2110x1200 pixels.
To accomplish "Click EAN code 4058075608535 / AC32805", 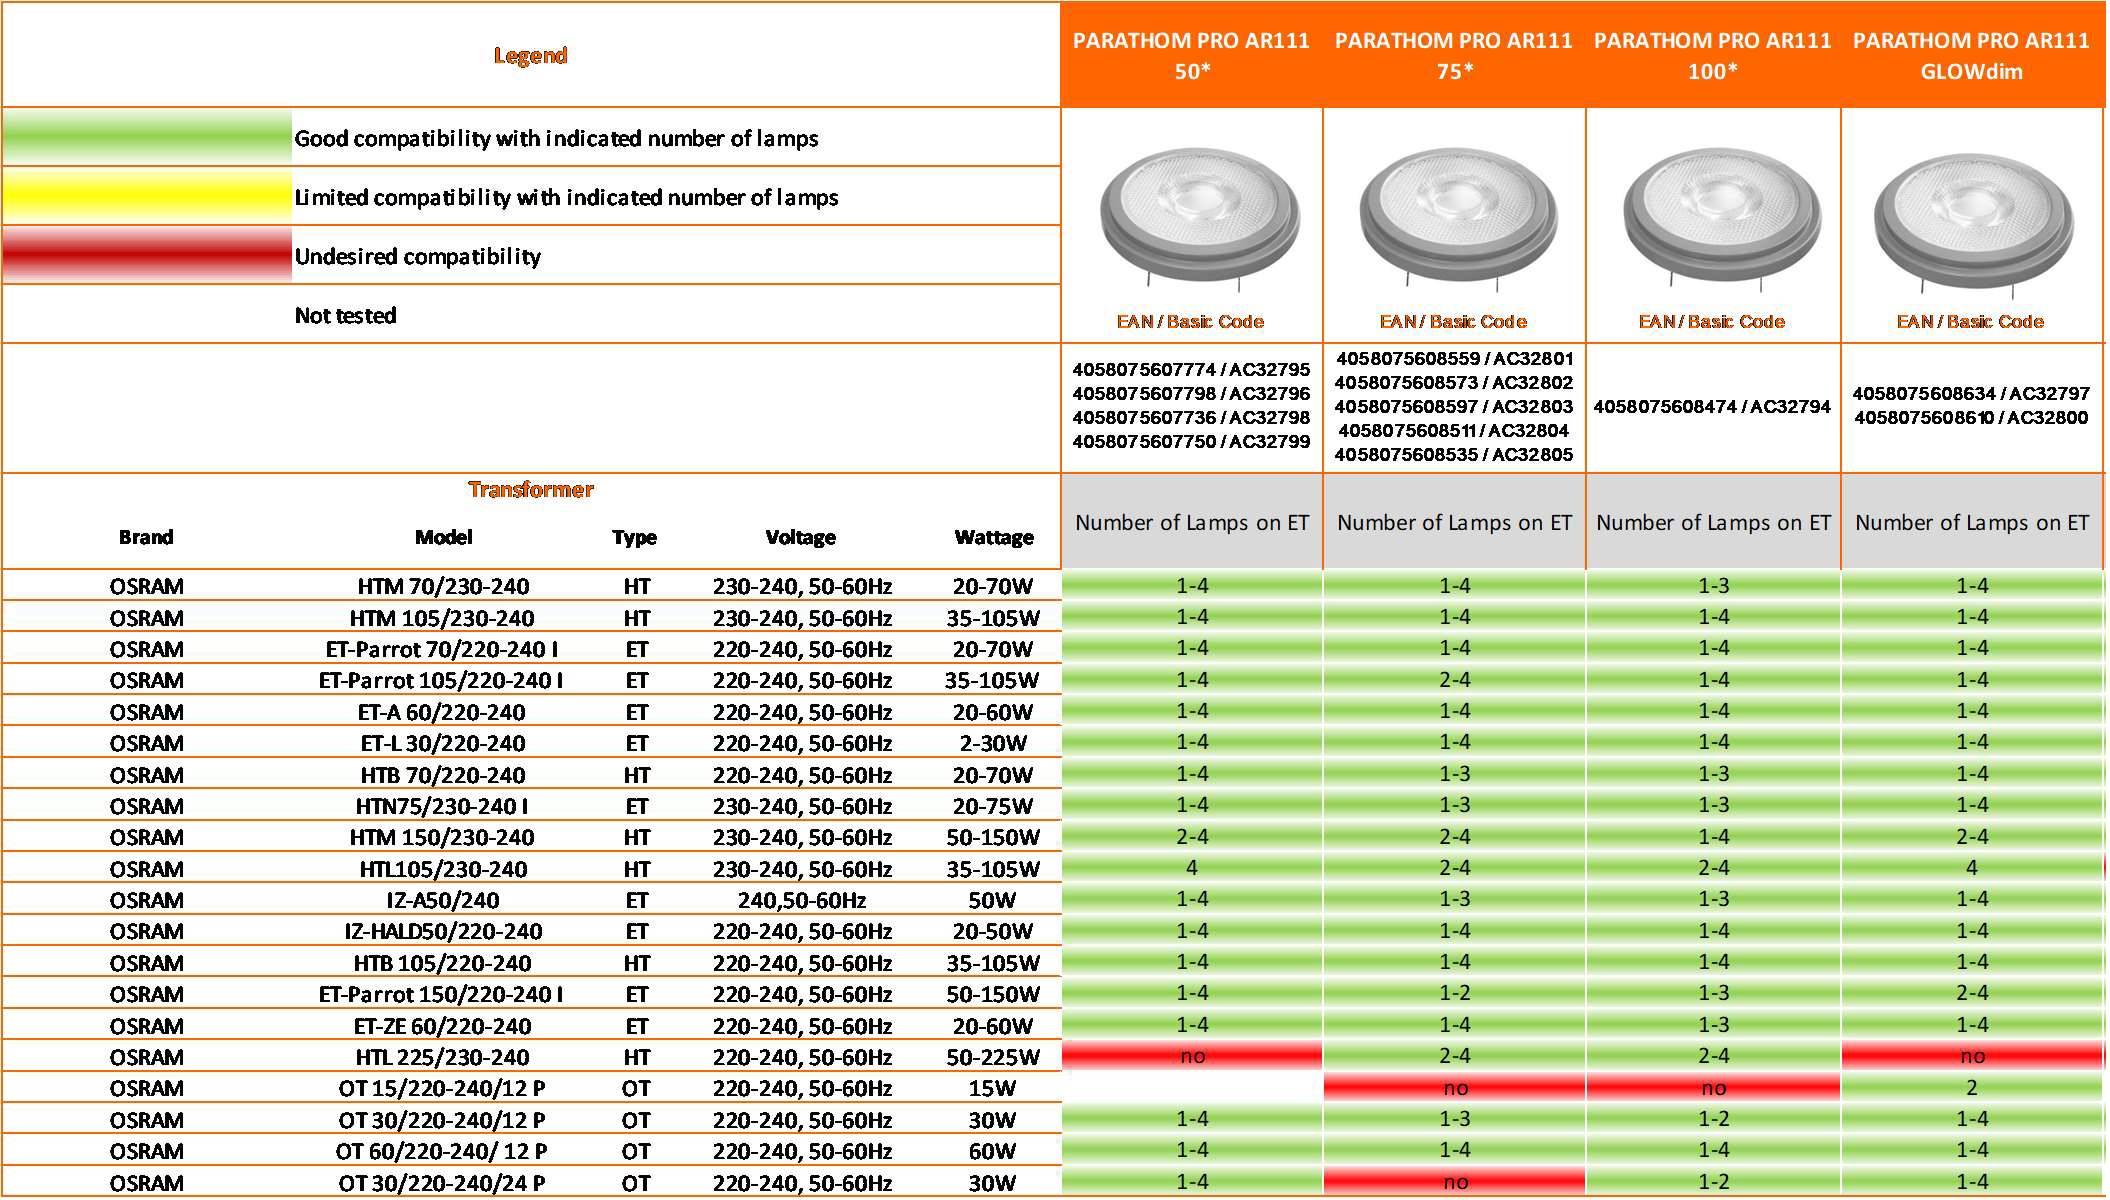I will coord(1454,454).
